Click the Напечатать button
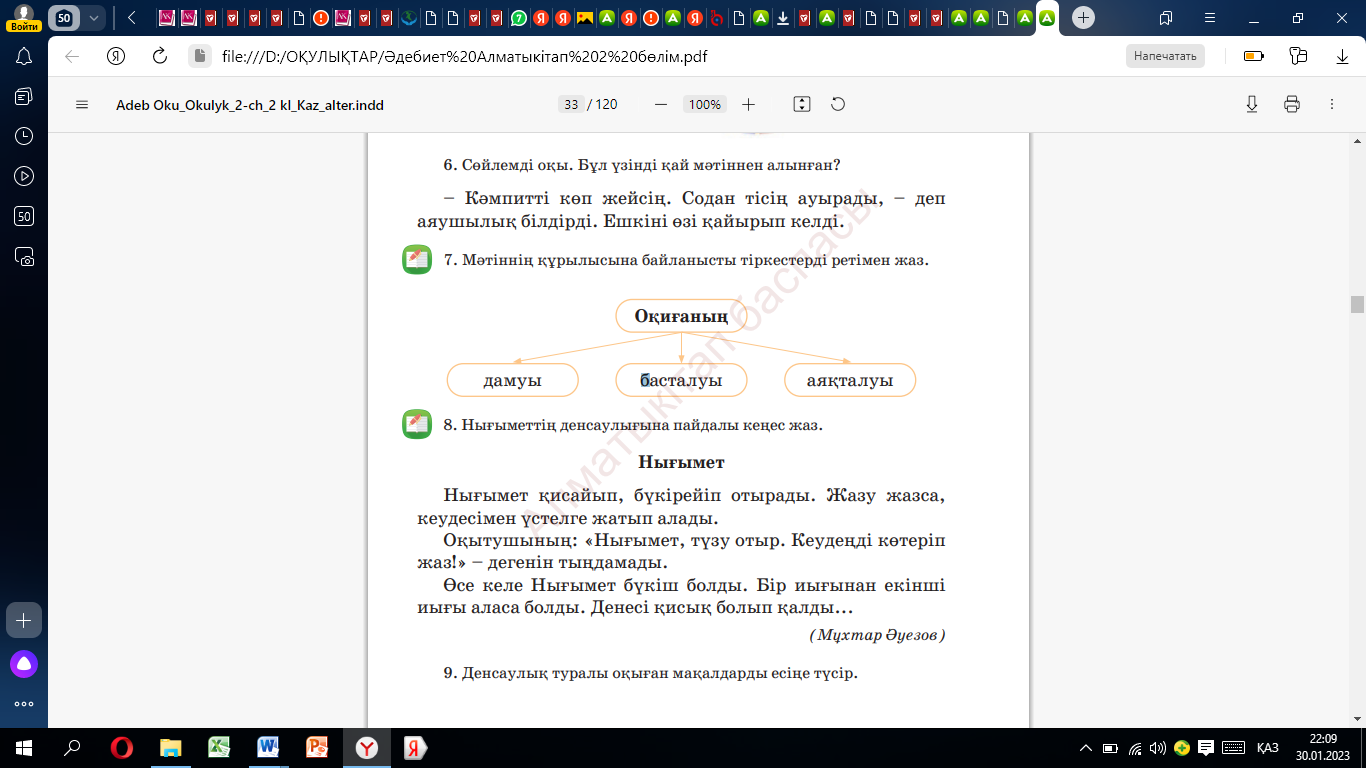The image size is (1366, 768). [1165, 56]
